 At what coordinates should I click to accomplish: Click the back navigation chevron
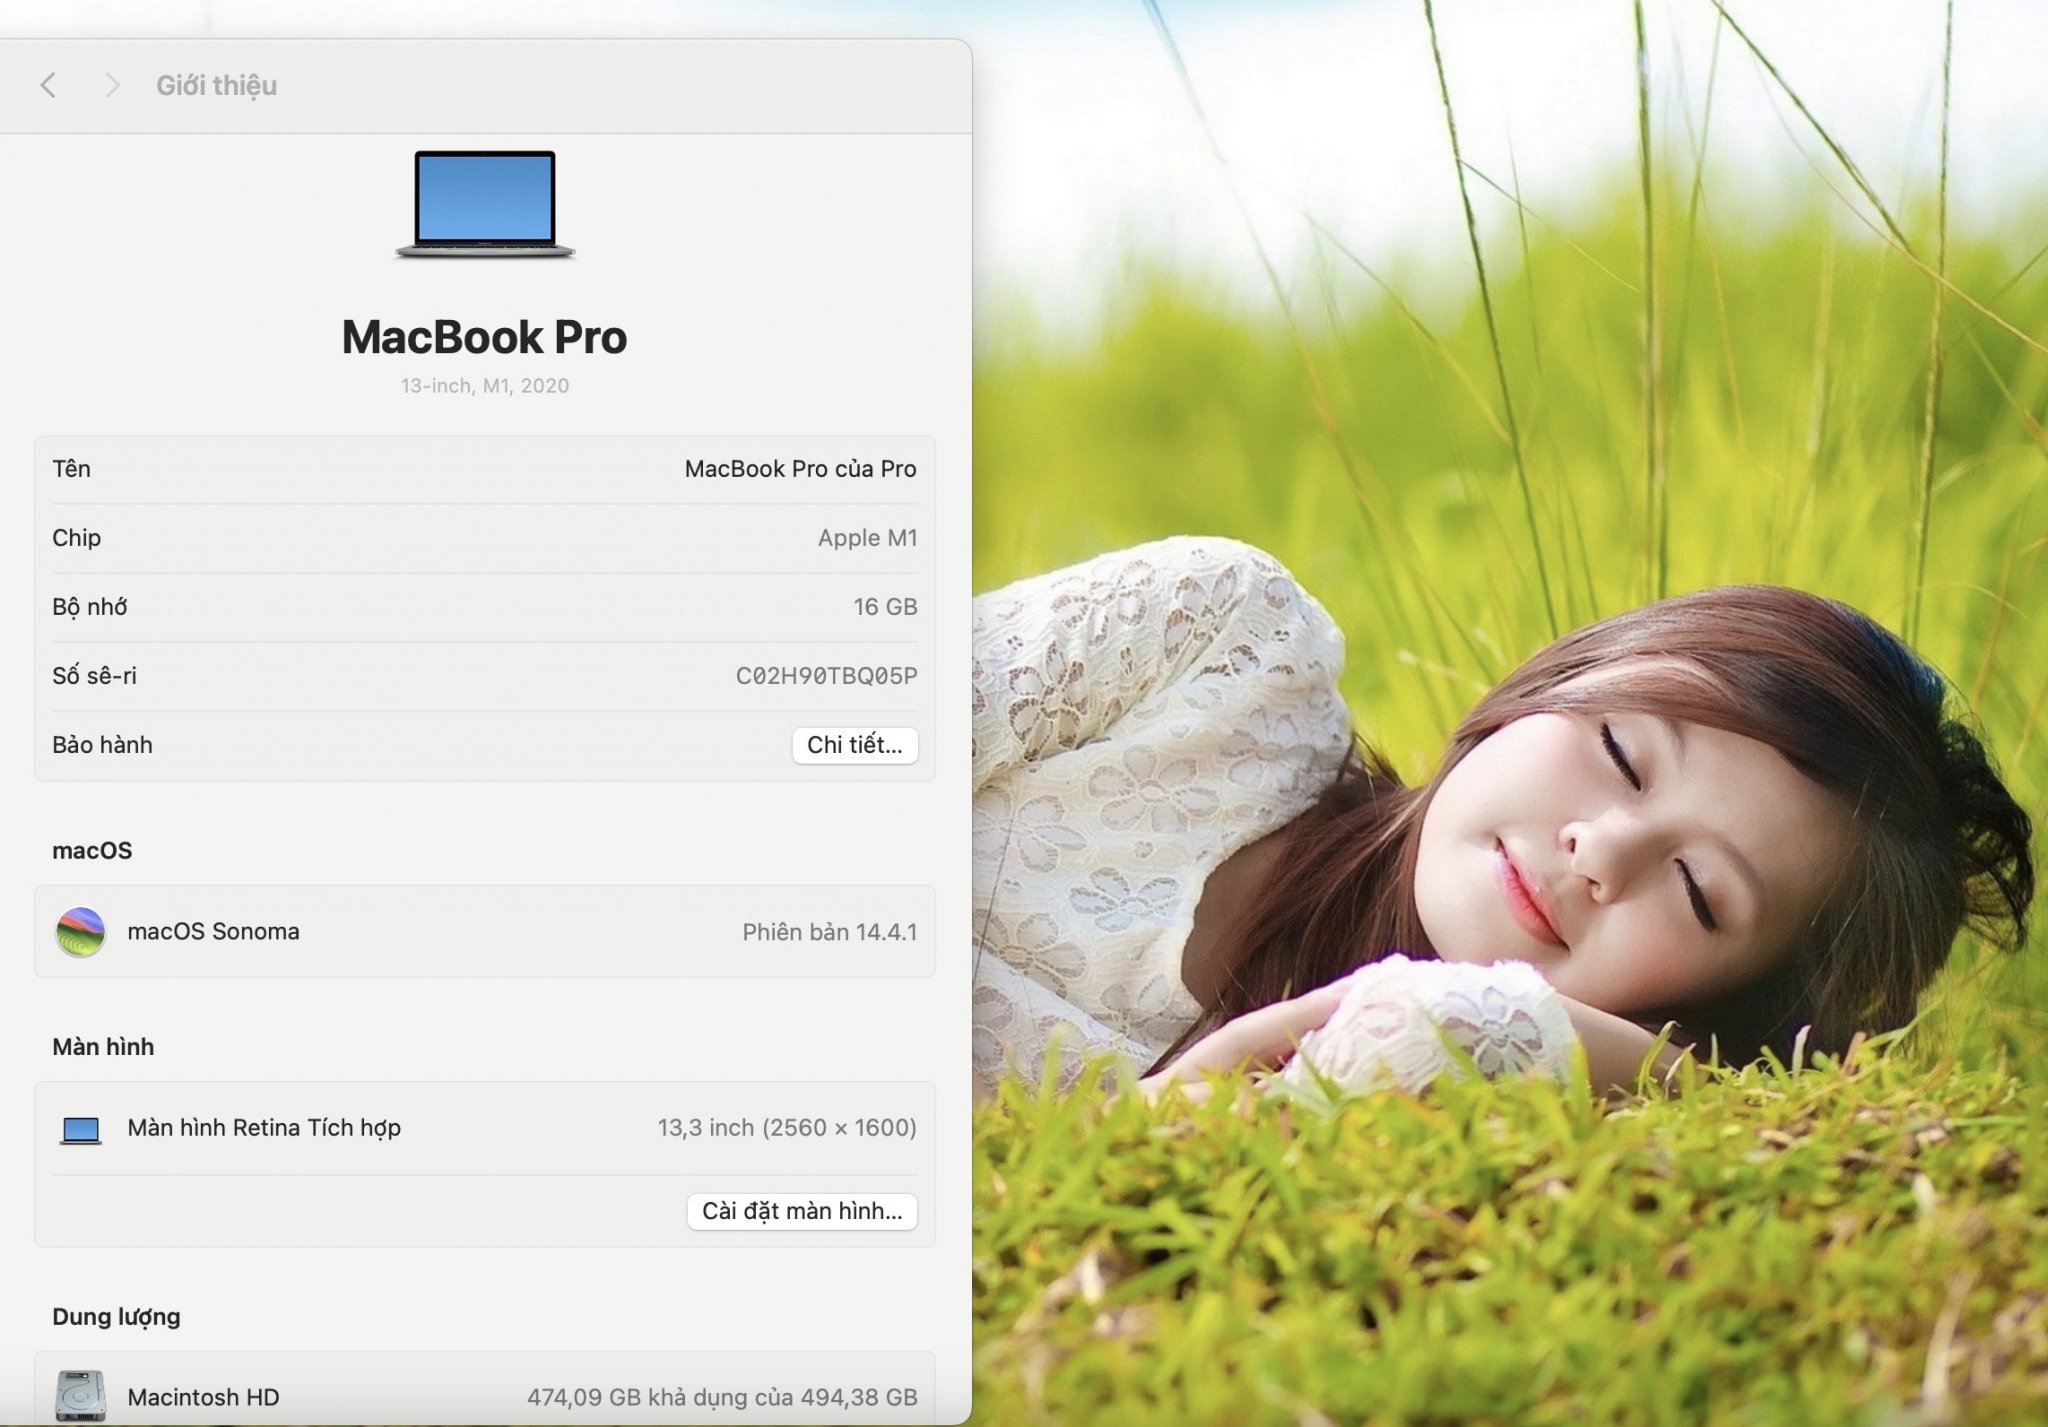[48, 85]
